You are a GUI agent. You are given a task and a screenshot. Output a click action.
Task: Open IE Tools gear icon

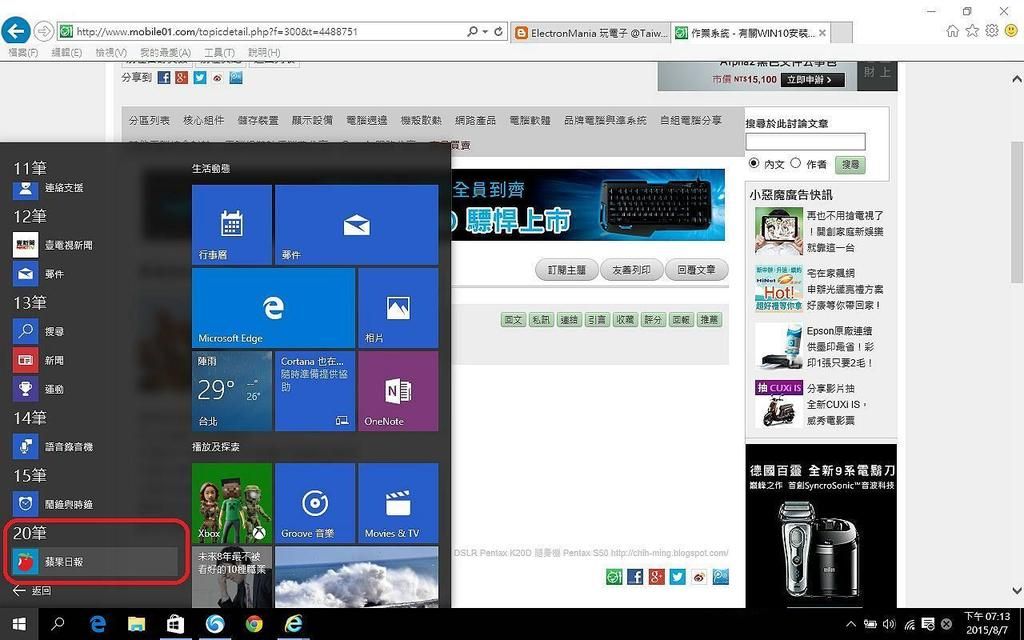[992, 31]
